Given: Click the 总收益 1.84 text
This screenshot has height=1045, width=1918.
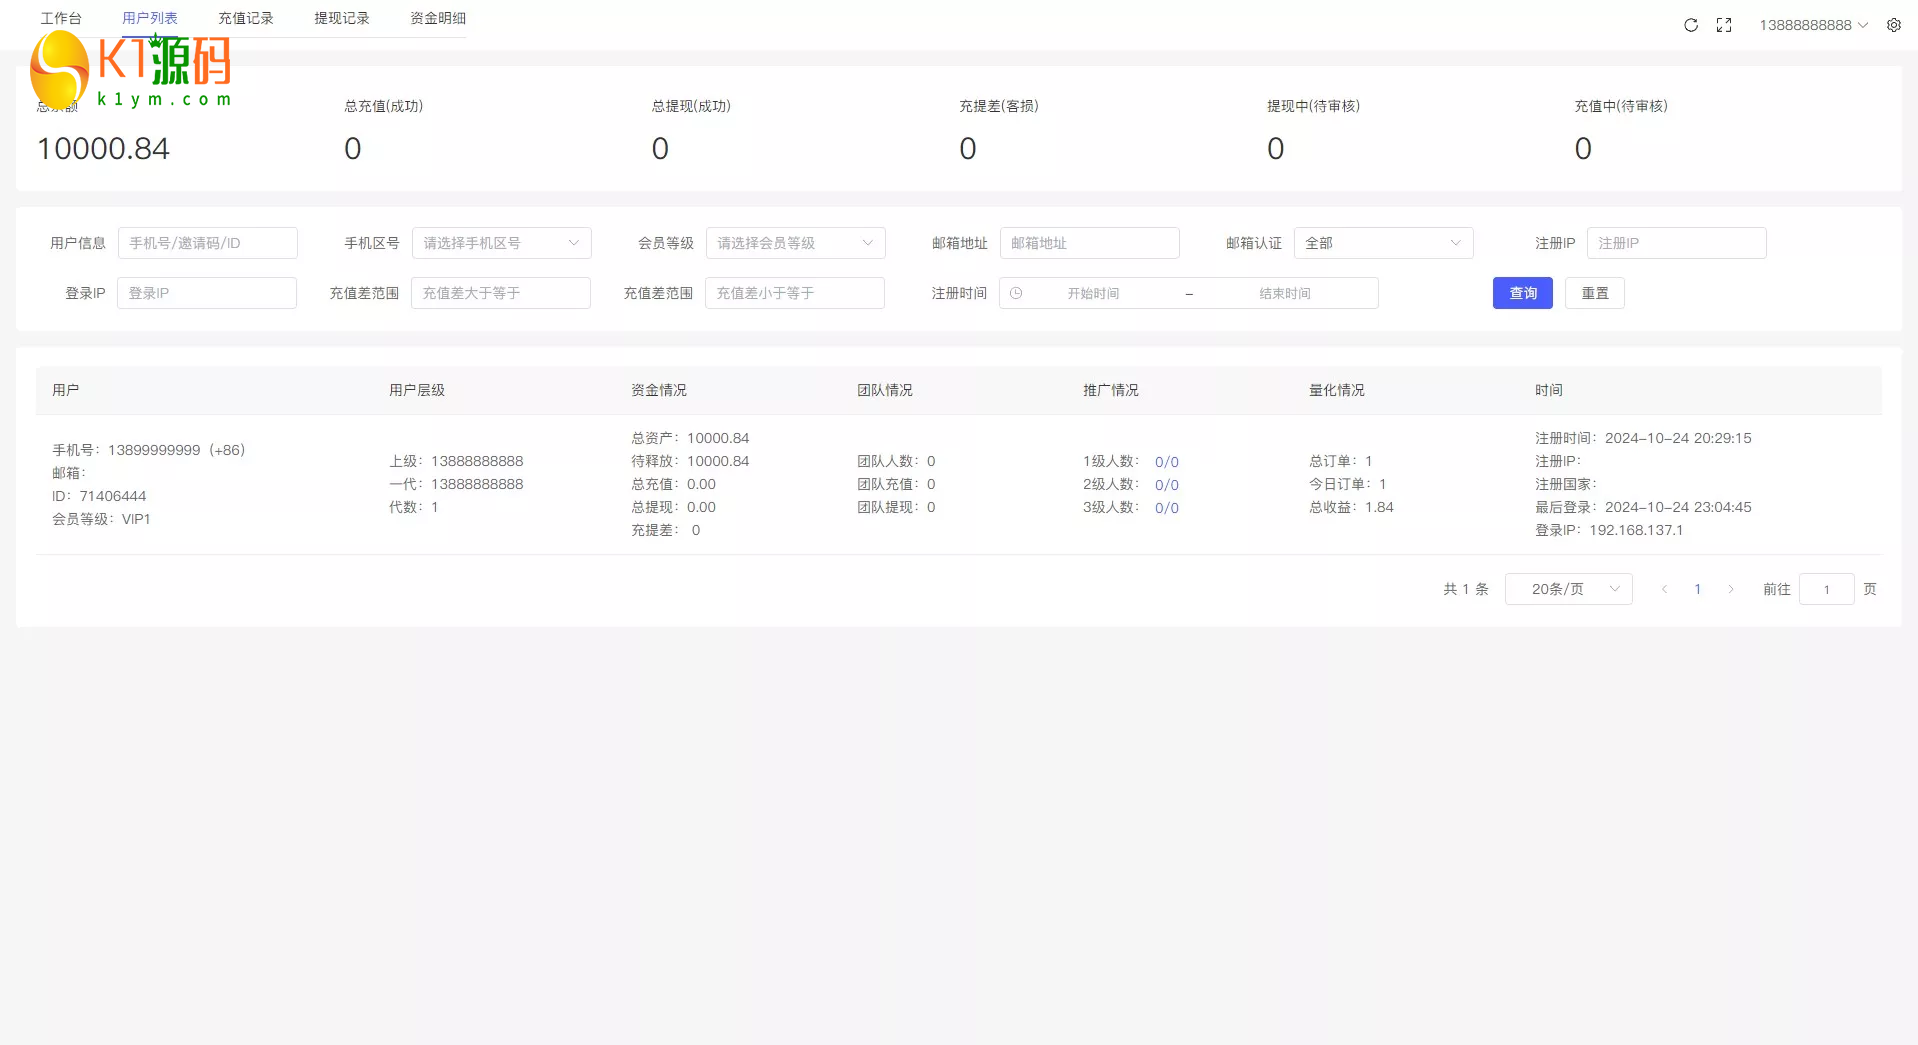Looking at the screenshot, I should [x=1351, y=507].
